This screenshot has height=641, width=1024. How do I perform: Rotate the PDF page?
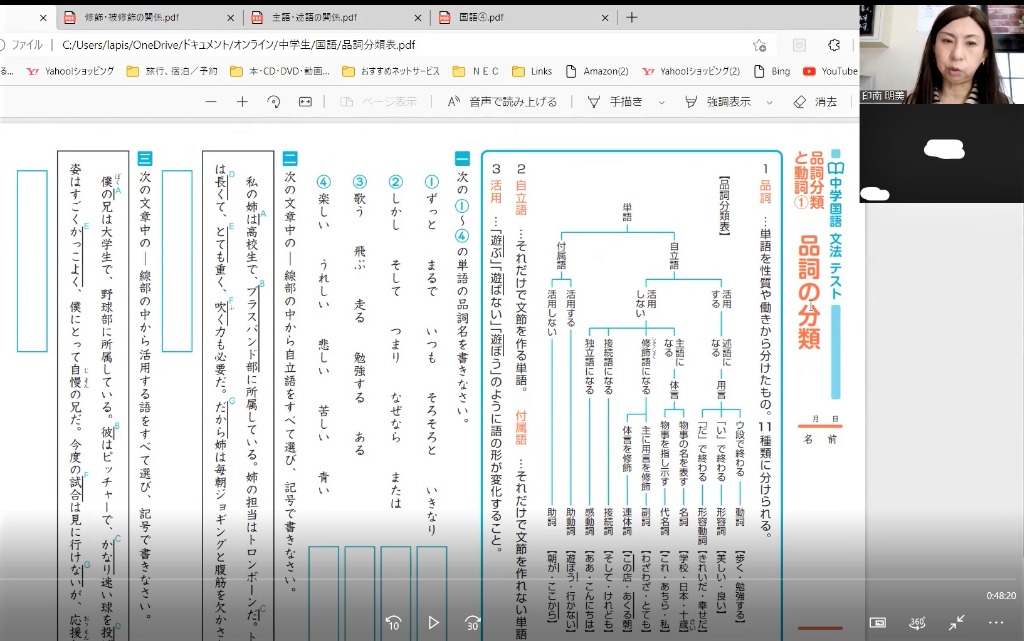pyautogui.click(x=273, y=102)
